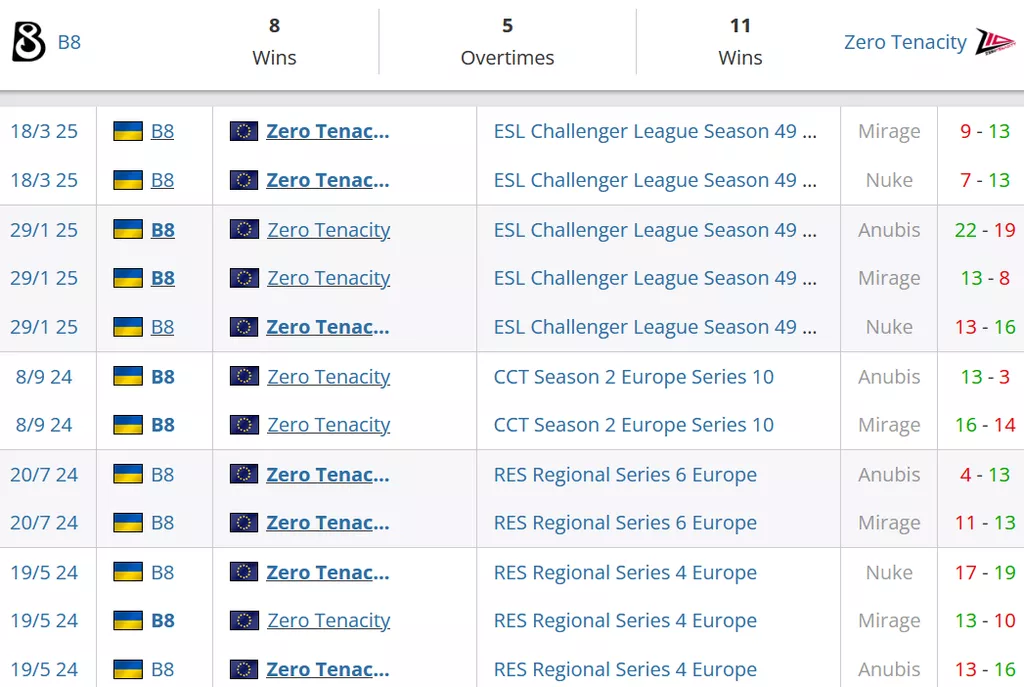This screenshot has width=1024, height=687.
Task: Click EU flag in 22 - 19 Anubis row
Action: tap(244, 229)
